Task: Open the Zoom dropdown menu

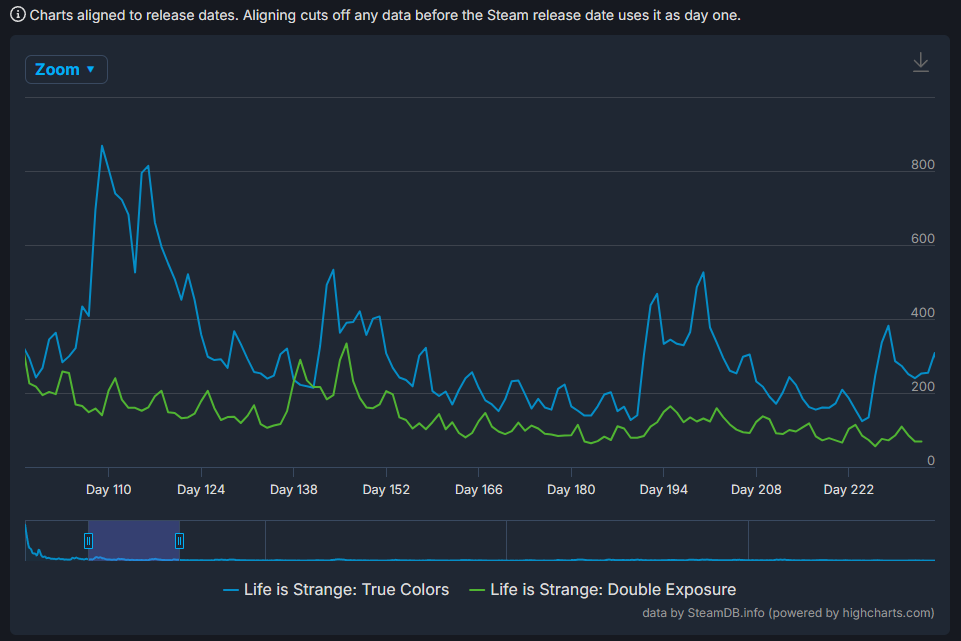Action: click(66, 69)
